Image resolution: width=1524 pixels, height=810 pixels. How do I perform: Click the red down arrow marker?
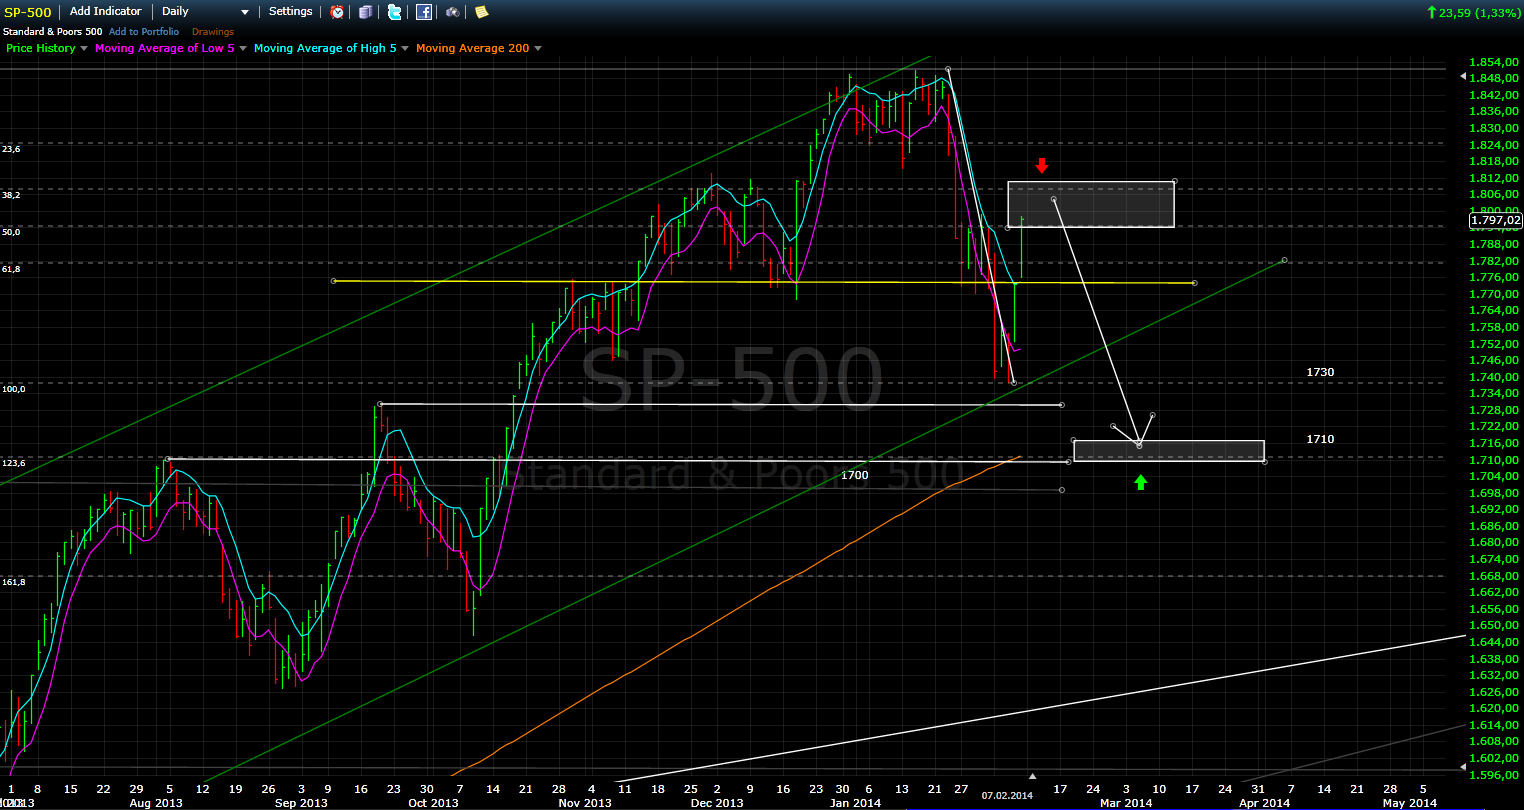click(1041, 165)
